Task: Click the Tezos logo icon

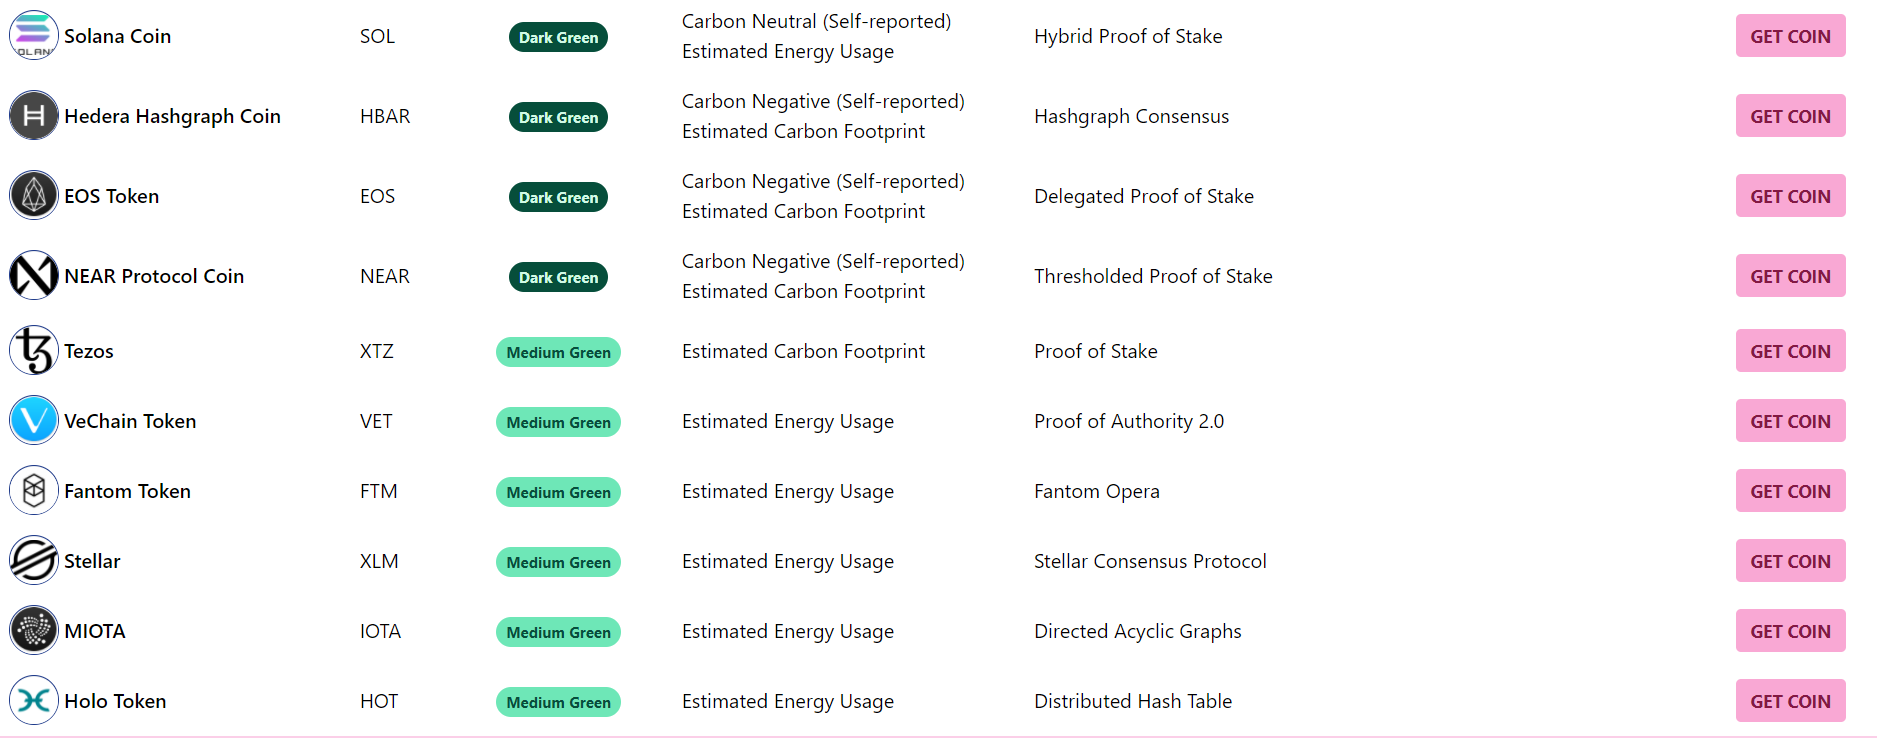Action: (34, 351)
